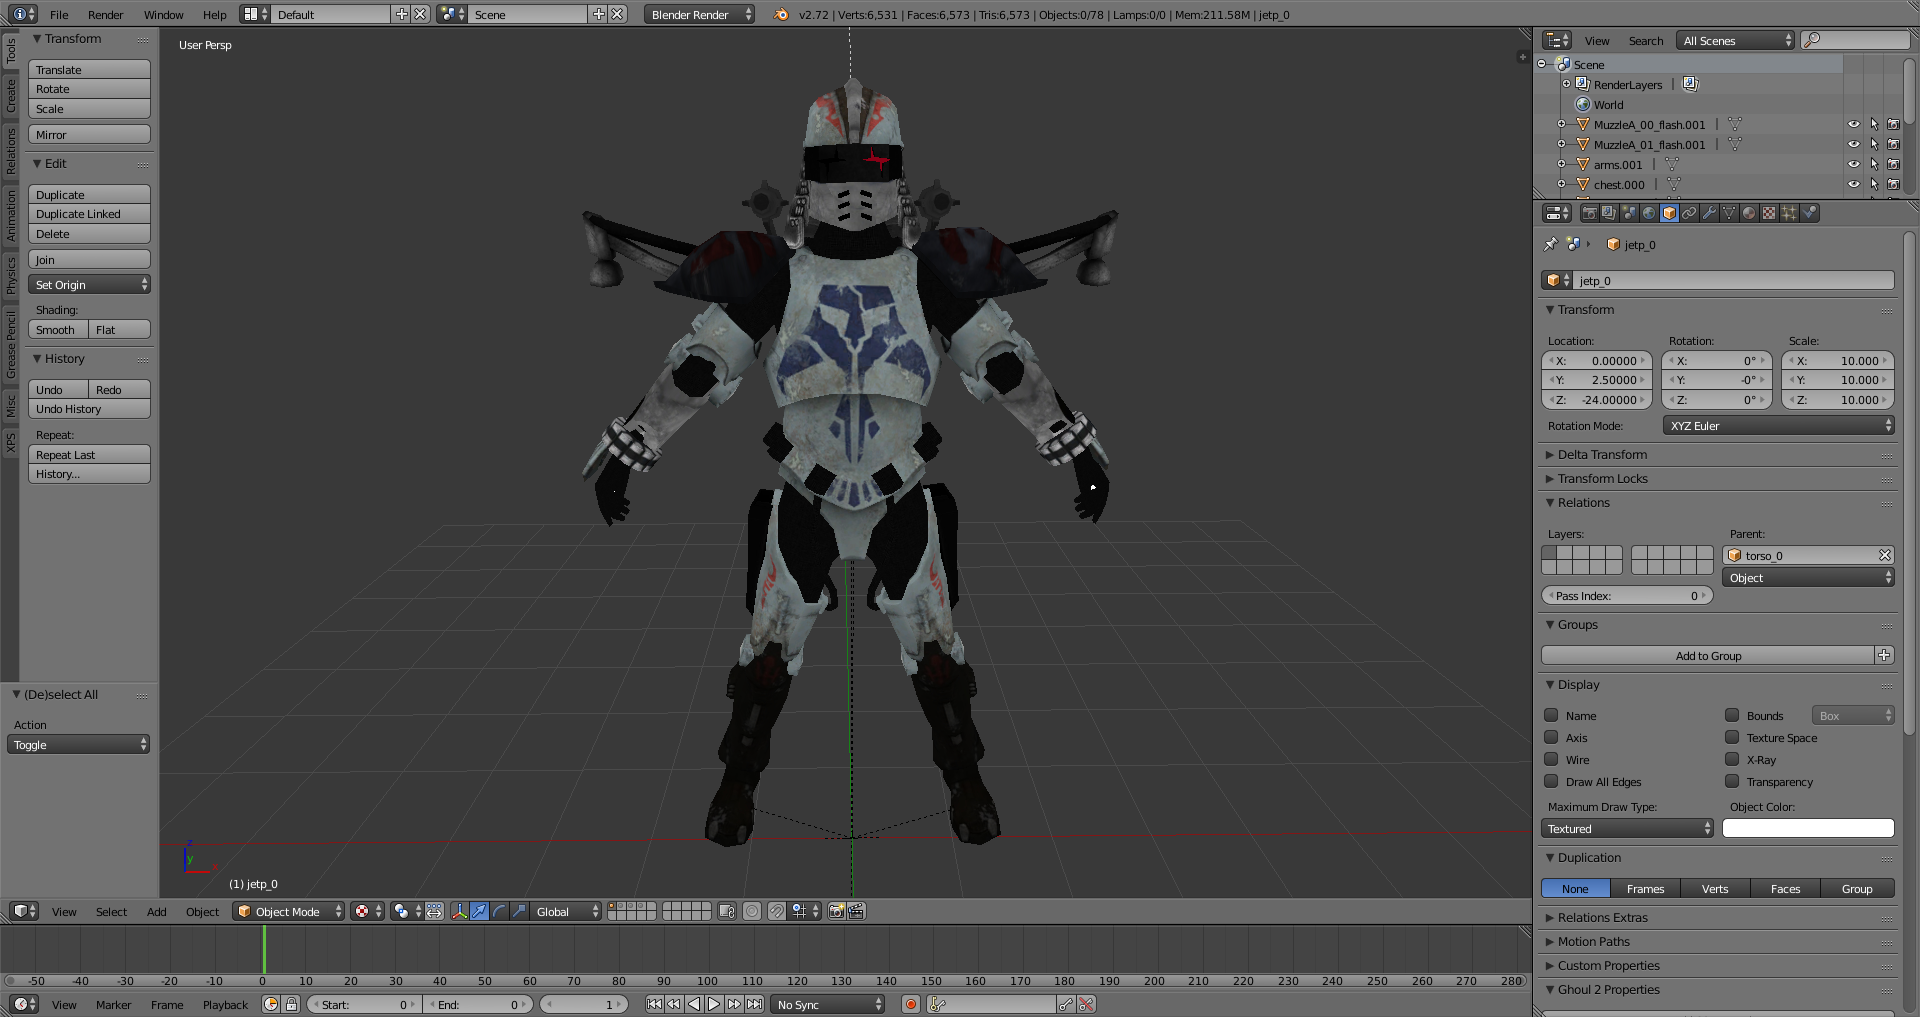The width and height of the screenshot is (1920, 1017).
Task: Open the File menu
Action: (x=59, y=15)
